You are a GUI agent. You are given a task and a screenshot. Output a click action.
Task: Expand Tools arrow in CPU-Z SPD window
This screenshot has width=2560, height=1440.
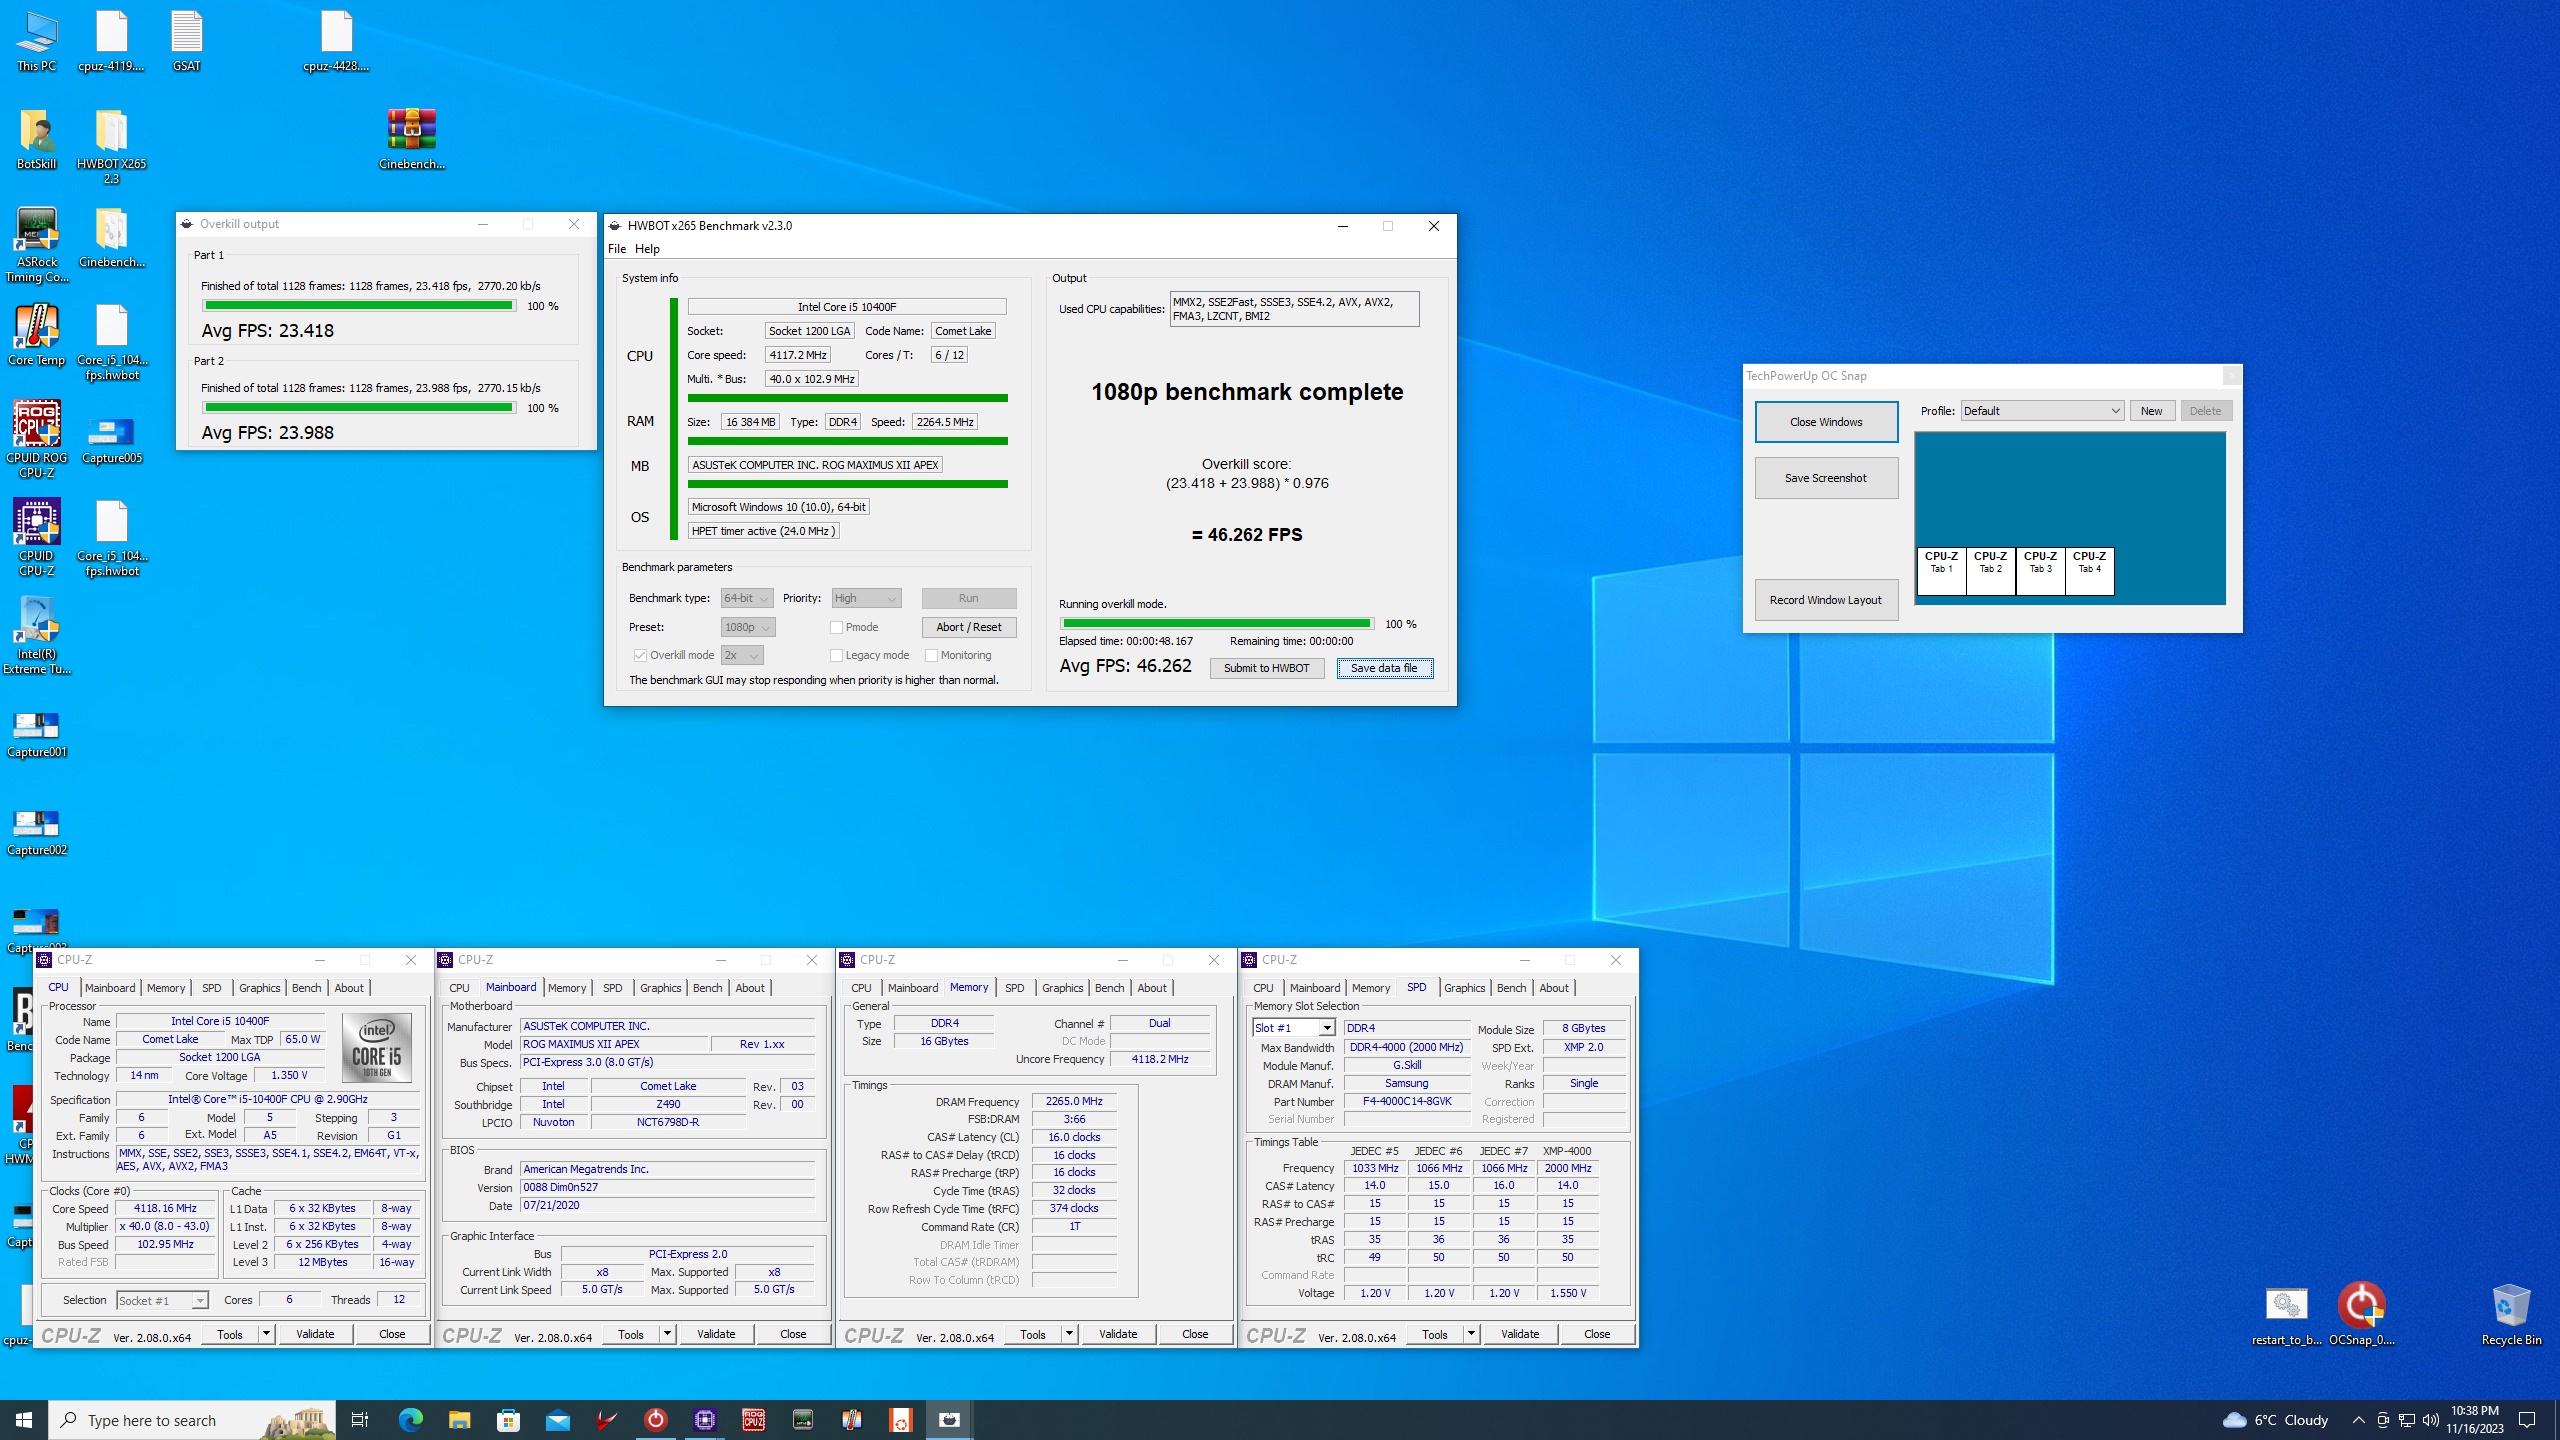[1471, 1334]
